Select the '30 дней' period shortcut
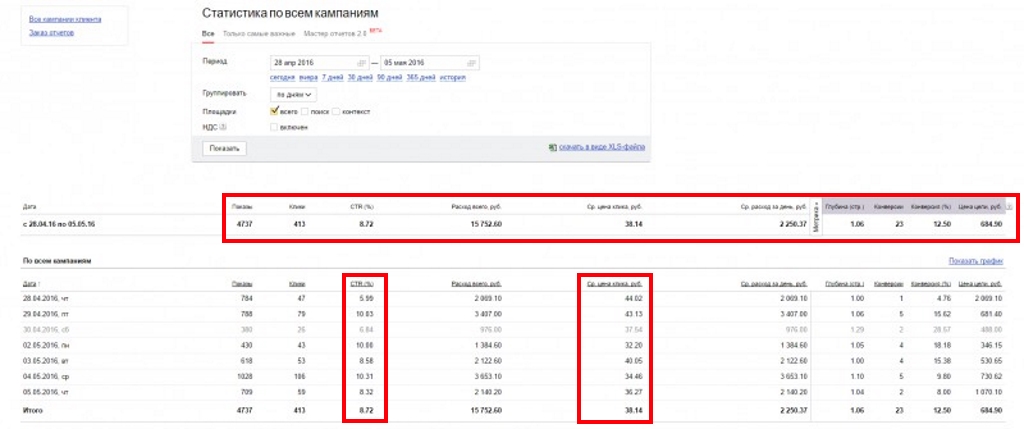This screenshot has width=1024, height=429. (360, 78)
